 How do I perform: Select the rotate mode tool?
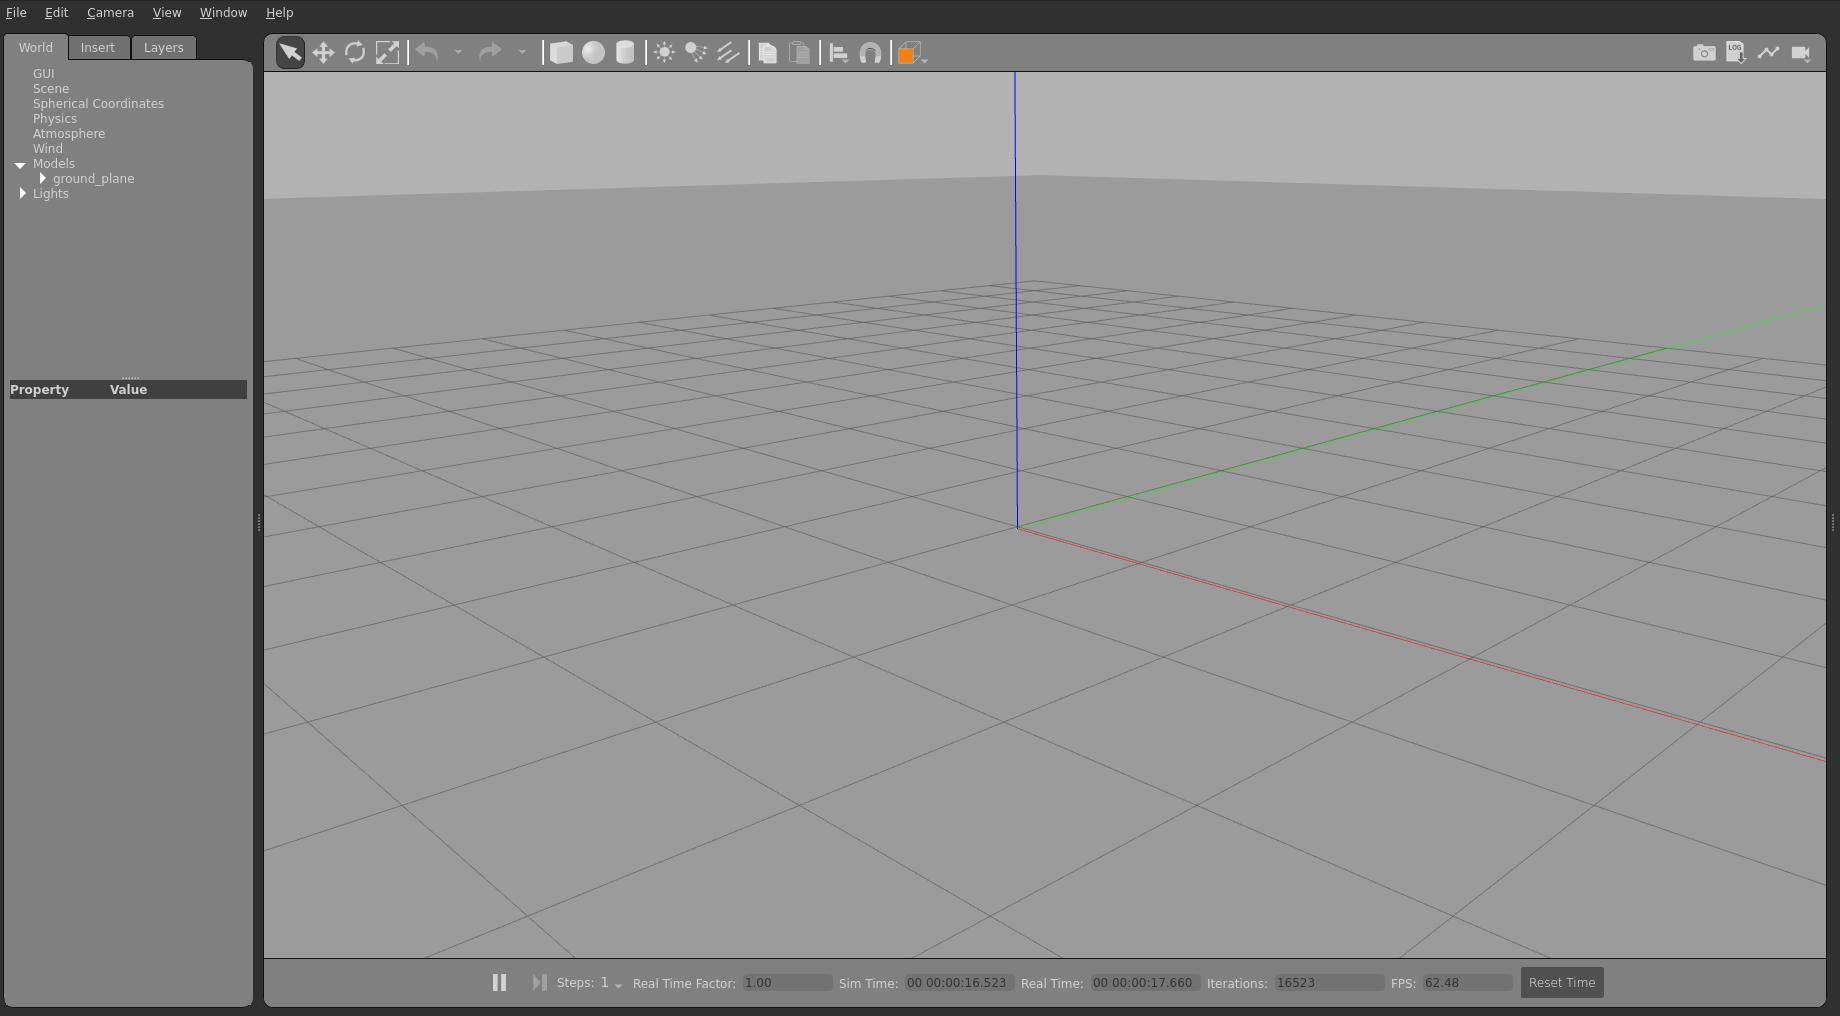355,53
